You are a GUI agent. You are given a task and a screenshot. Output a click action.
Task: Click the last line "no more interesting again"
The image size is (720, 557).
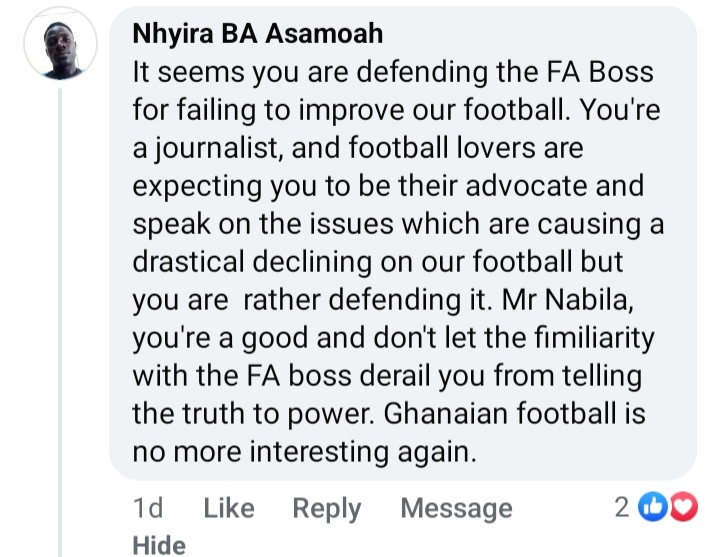point(300,451)
